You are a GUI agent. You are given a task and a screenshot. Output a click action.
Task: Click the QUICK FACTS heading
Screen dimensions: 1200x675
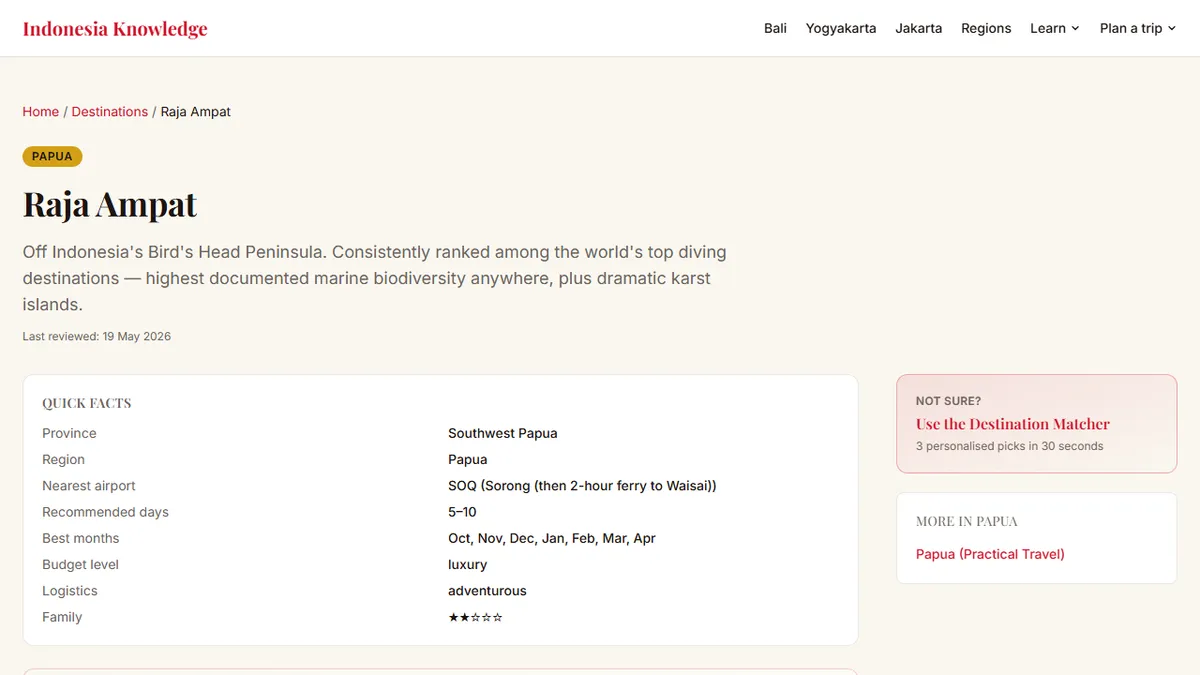pos(87,403)
